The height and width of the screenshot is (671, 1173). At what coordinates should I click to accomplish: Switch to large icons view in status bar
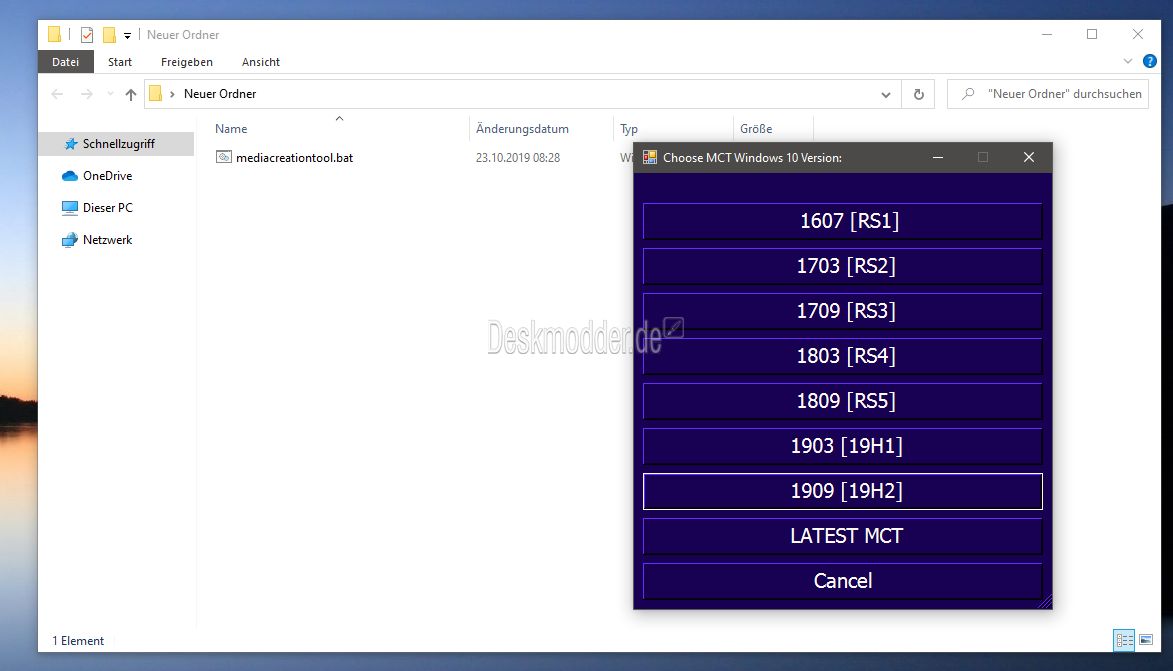coord(1146,640)
